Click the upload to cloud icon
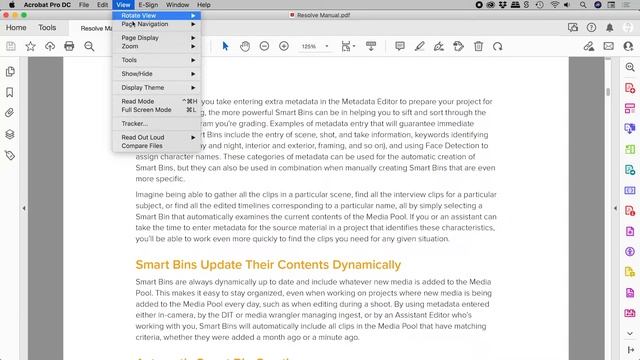Screen dimensions: 640x360 (50, 46)
